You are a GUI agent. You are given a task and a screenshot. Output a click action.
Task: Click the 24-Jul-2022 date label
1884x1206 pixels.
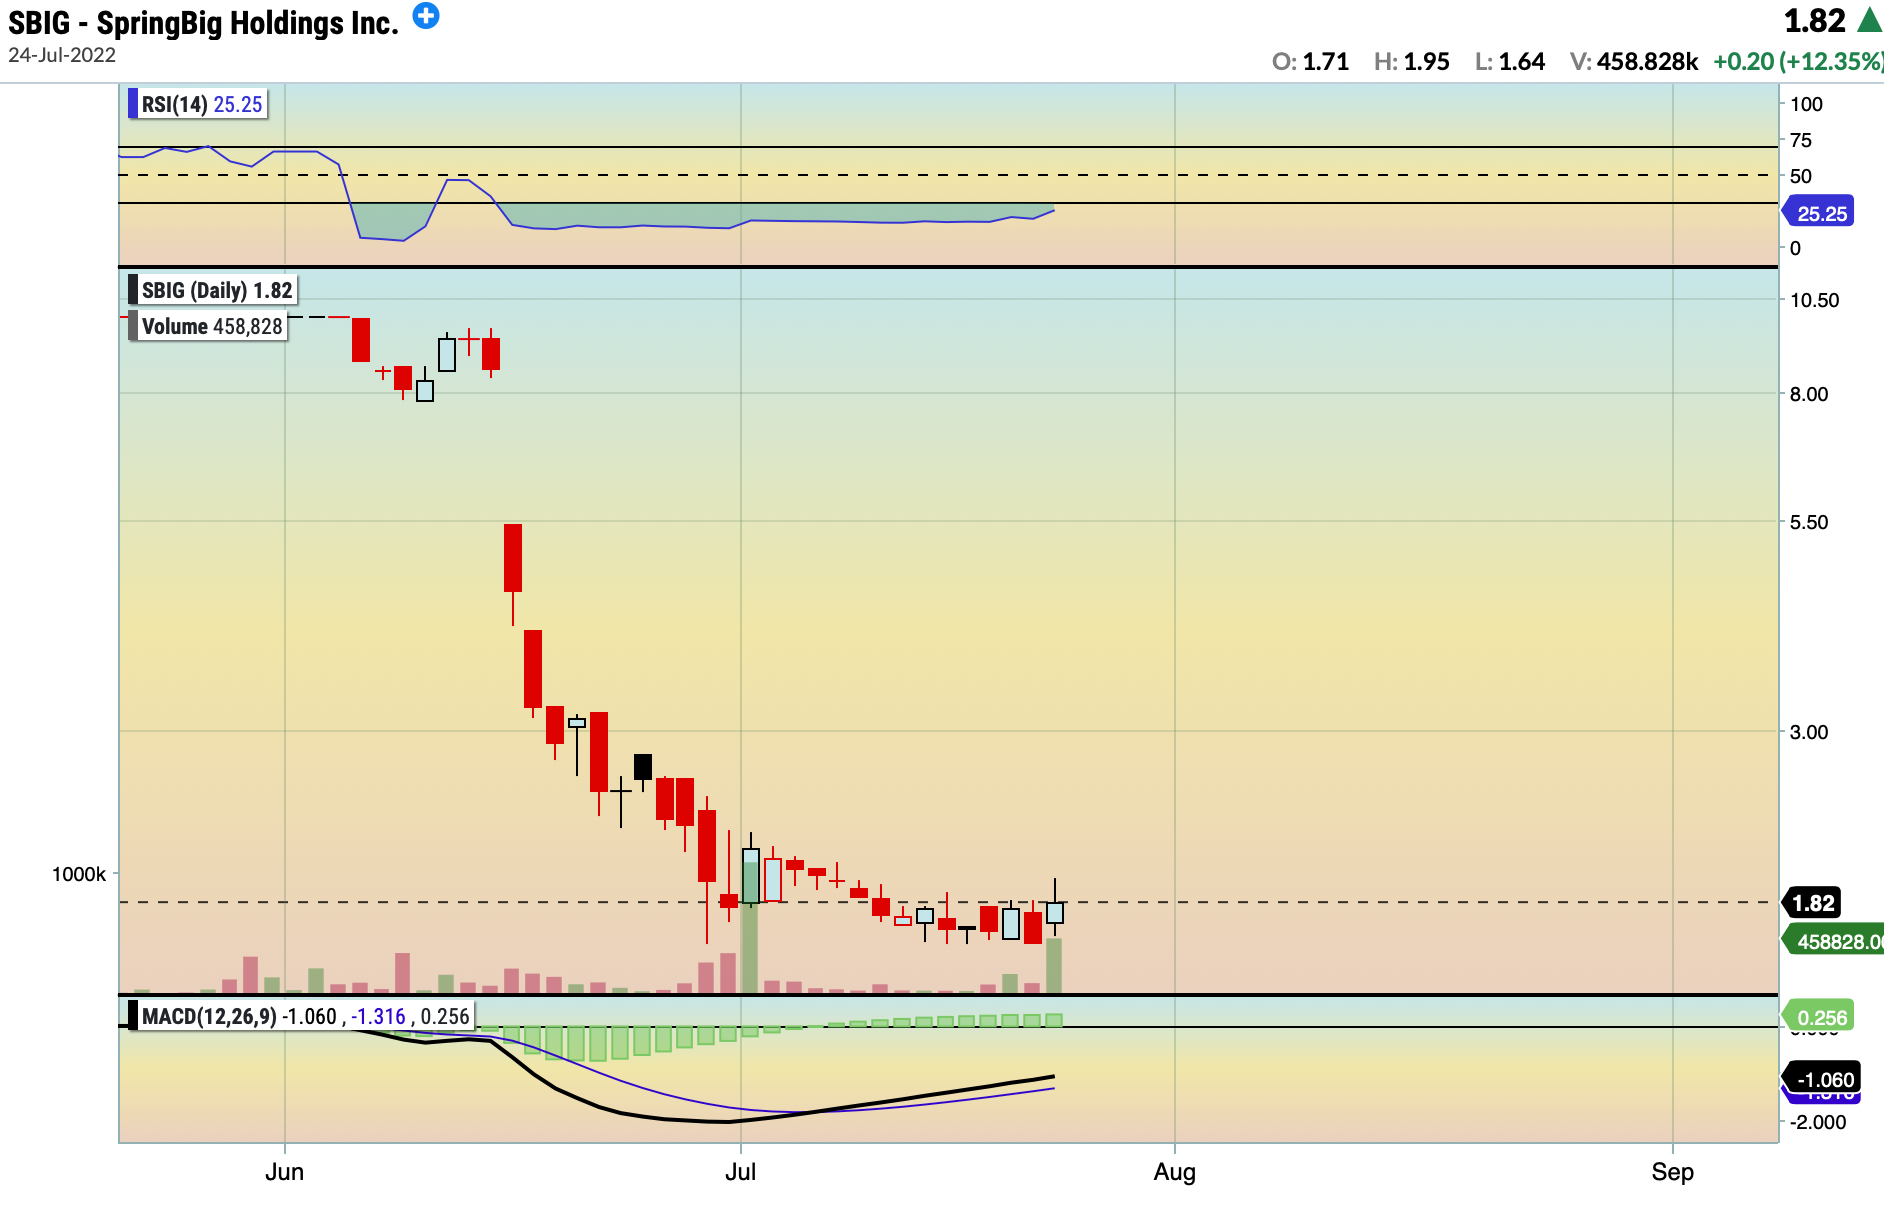(62, 55)
